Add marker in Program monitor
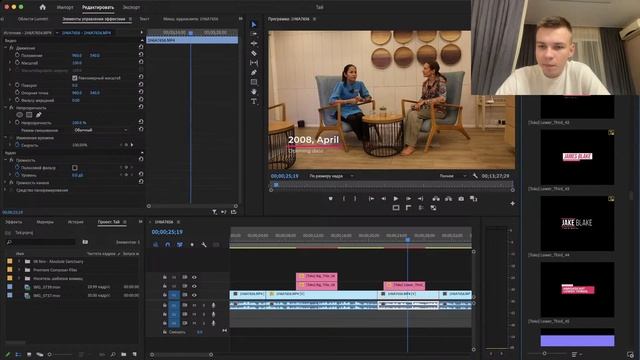 tap(331, 199)
